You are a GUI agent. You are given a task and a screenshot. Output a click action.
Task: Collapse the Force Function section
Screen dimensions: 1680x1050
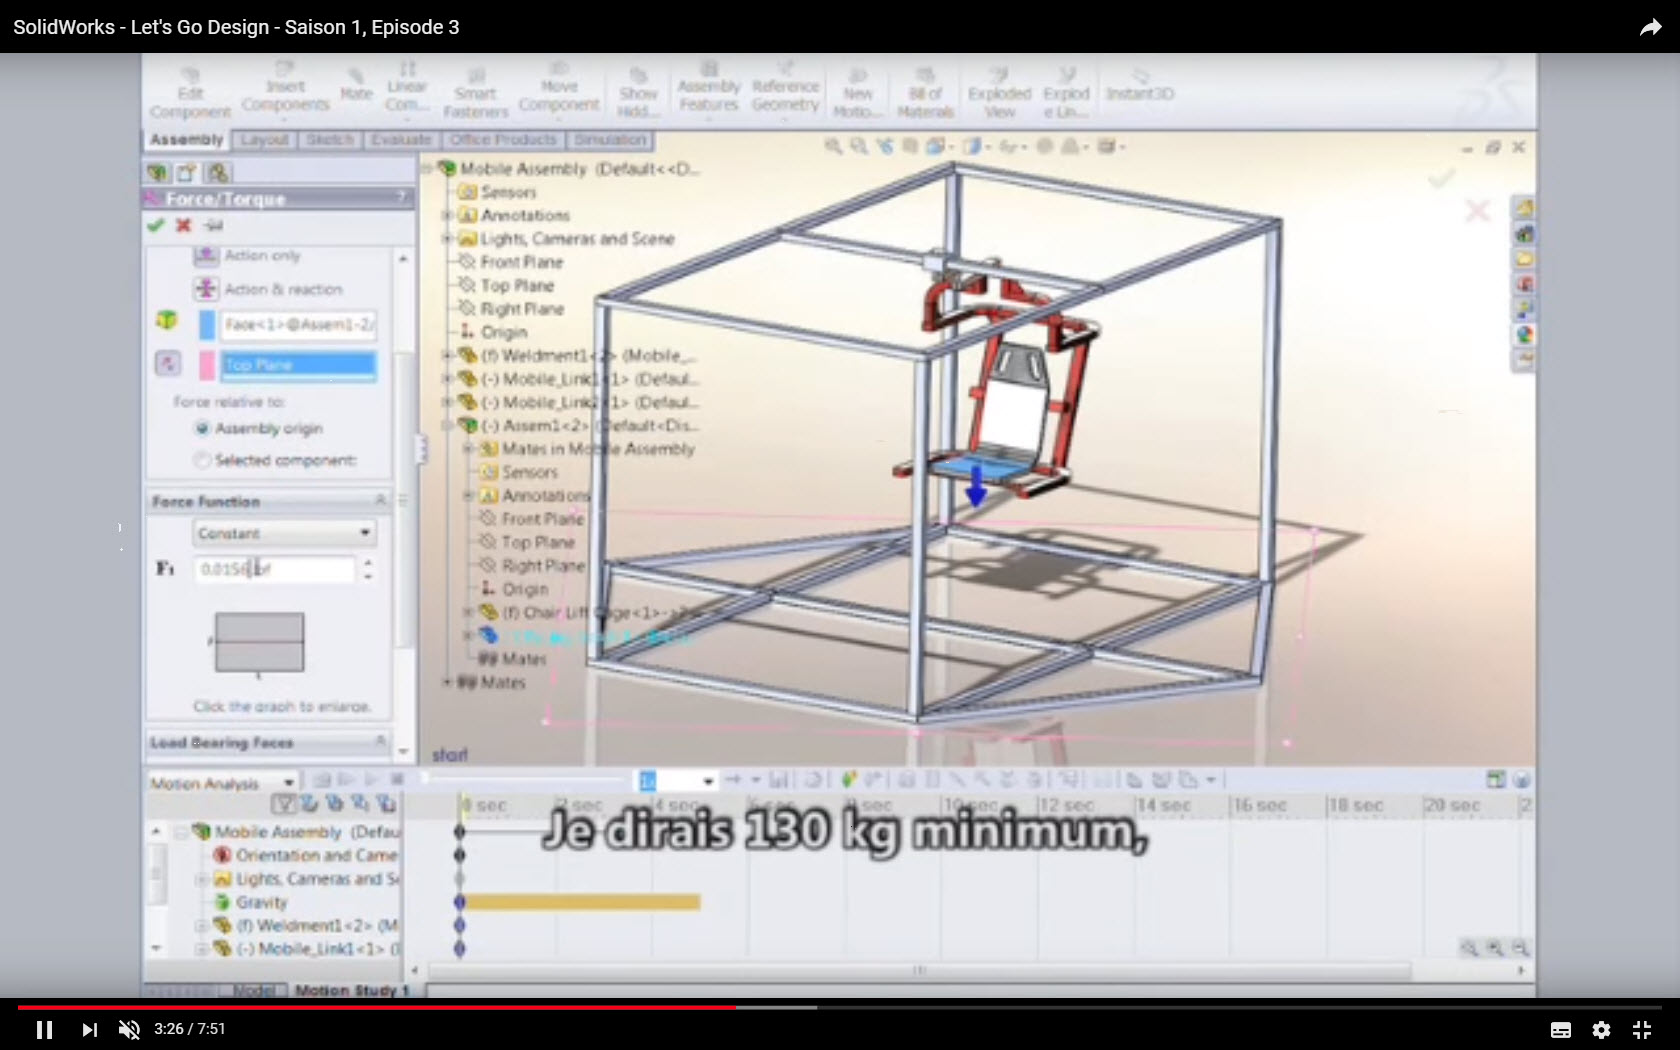click(379, 501)
